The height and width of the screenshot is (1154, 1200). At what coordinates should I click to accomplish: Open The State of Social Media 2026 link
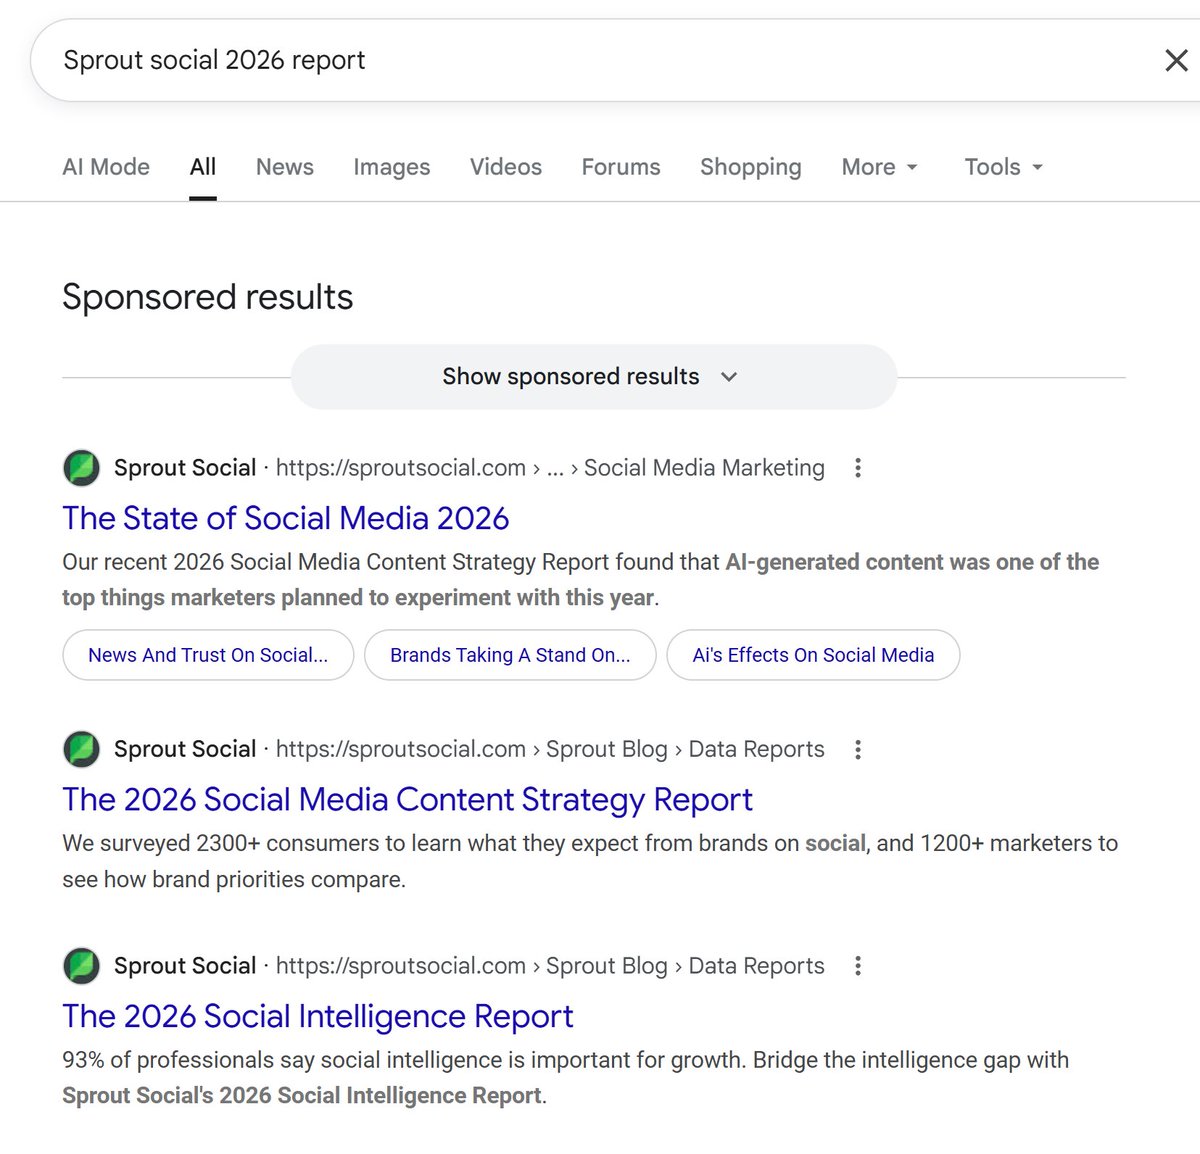pyautogui.click(x=286, y=518)
